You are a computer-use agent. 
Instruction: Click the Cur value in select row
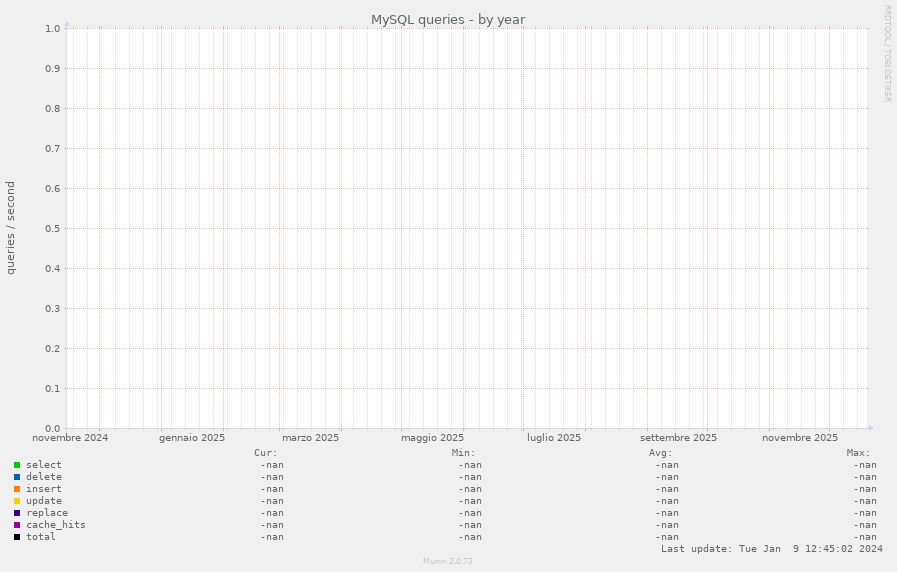[x=272, y=466]
